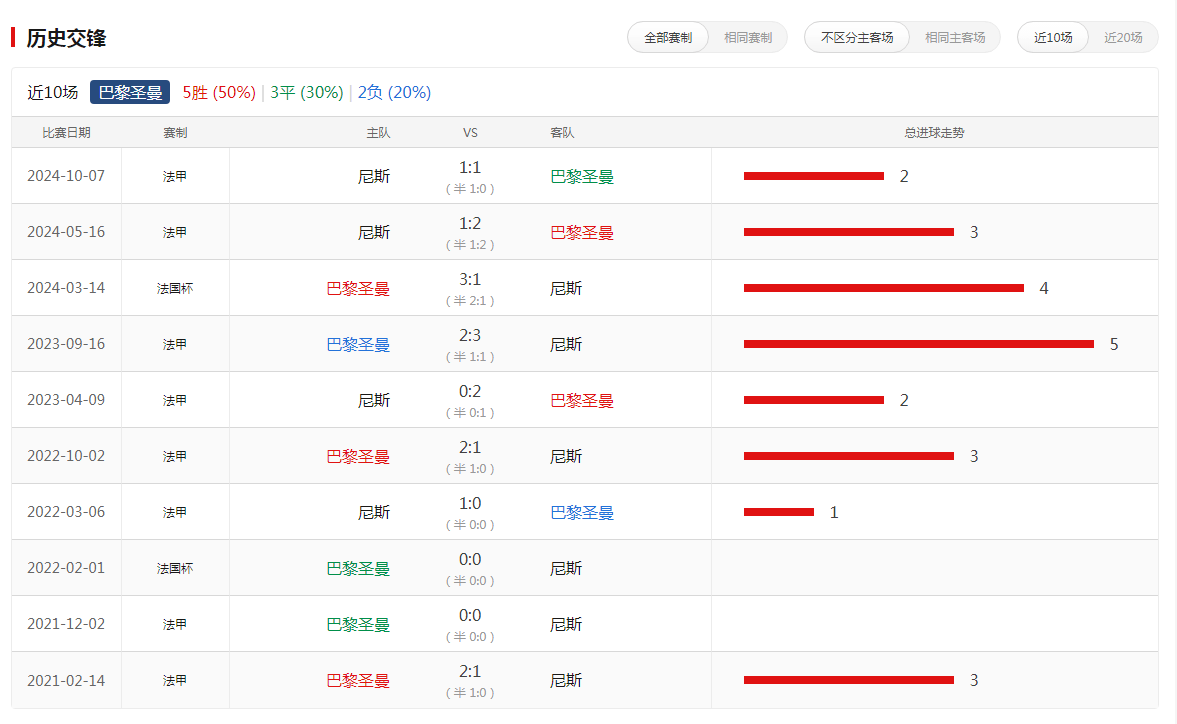Click the 2:3 score of 2023-09-16
Viewport: 1177px width, 724px height.
coord(470,335)
